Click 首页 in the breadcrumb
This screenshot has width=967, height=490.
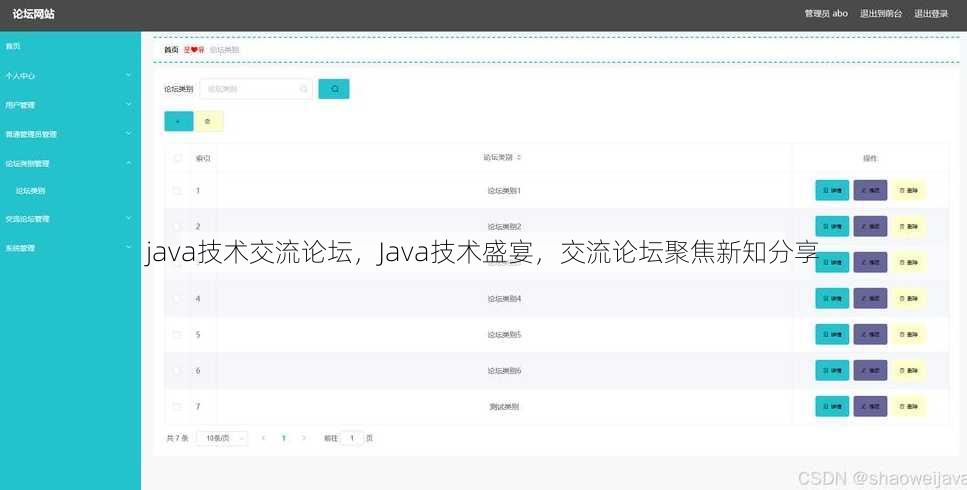point(171,50)
